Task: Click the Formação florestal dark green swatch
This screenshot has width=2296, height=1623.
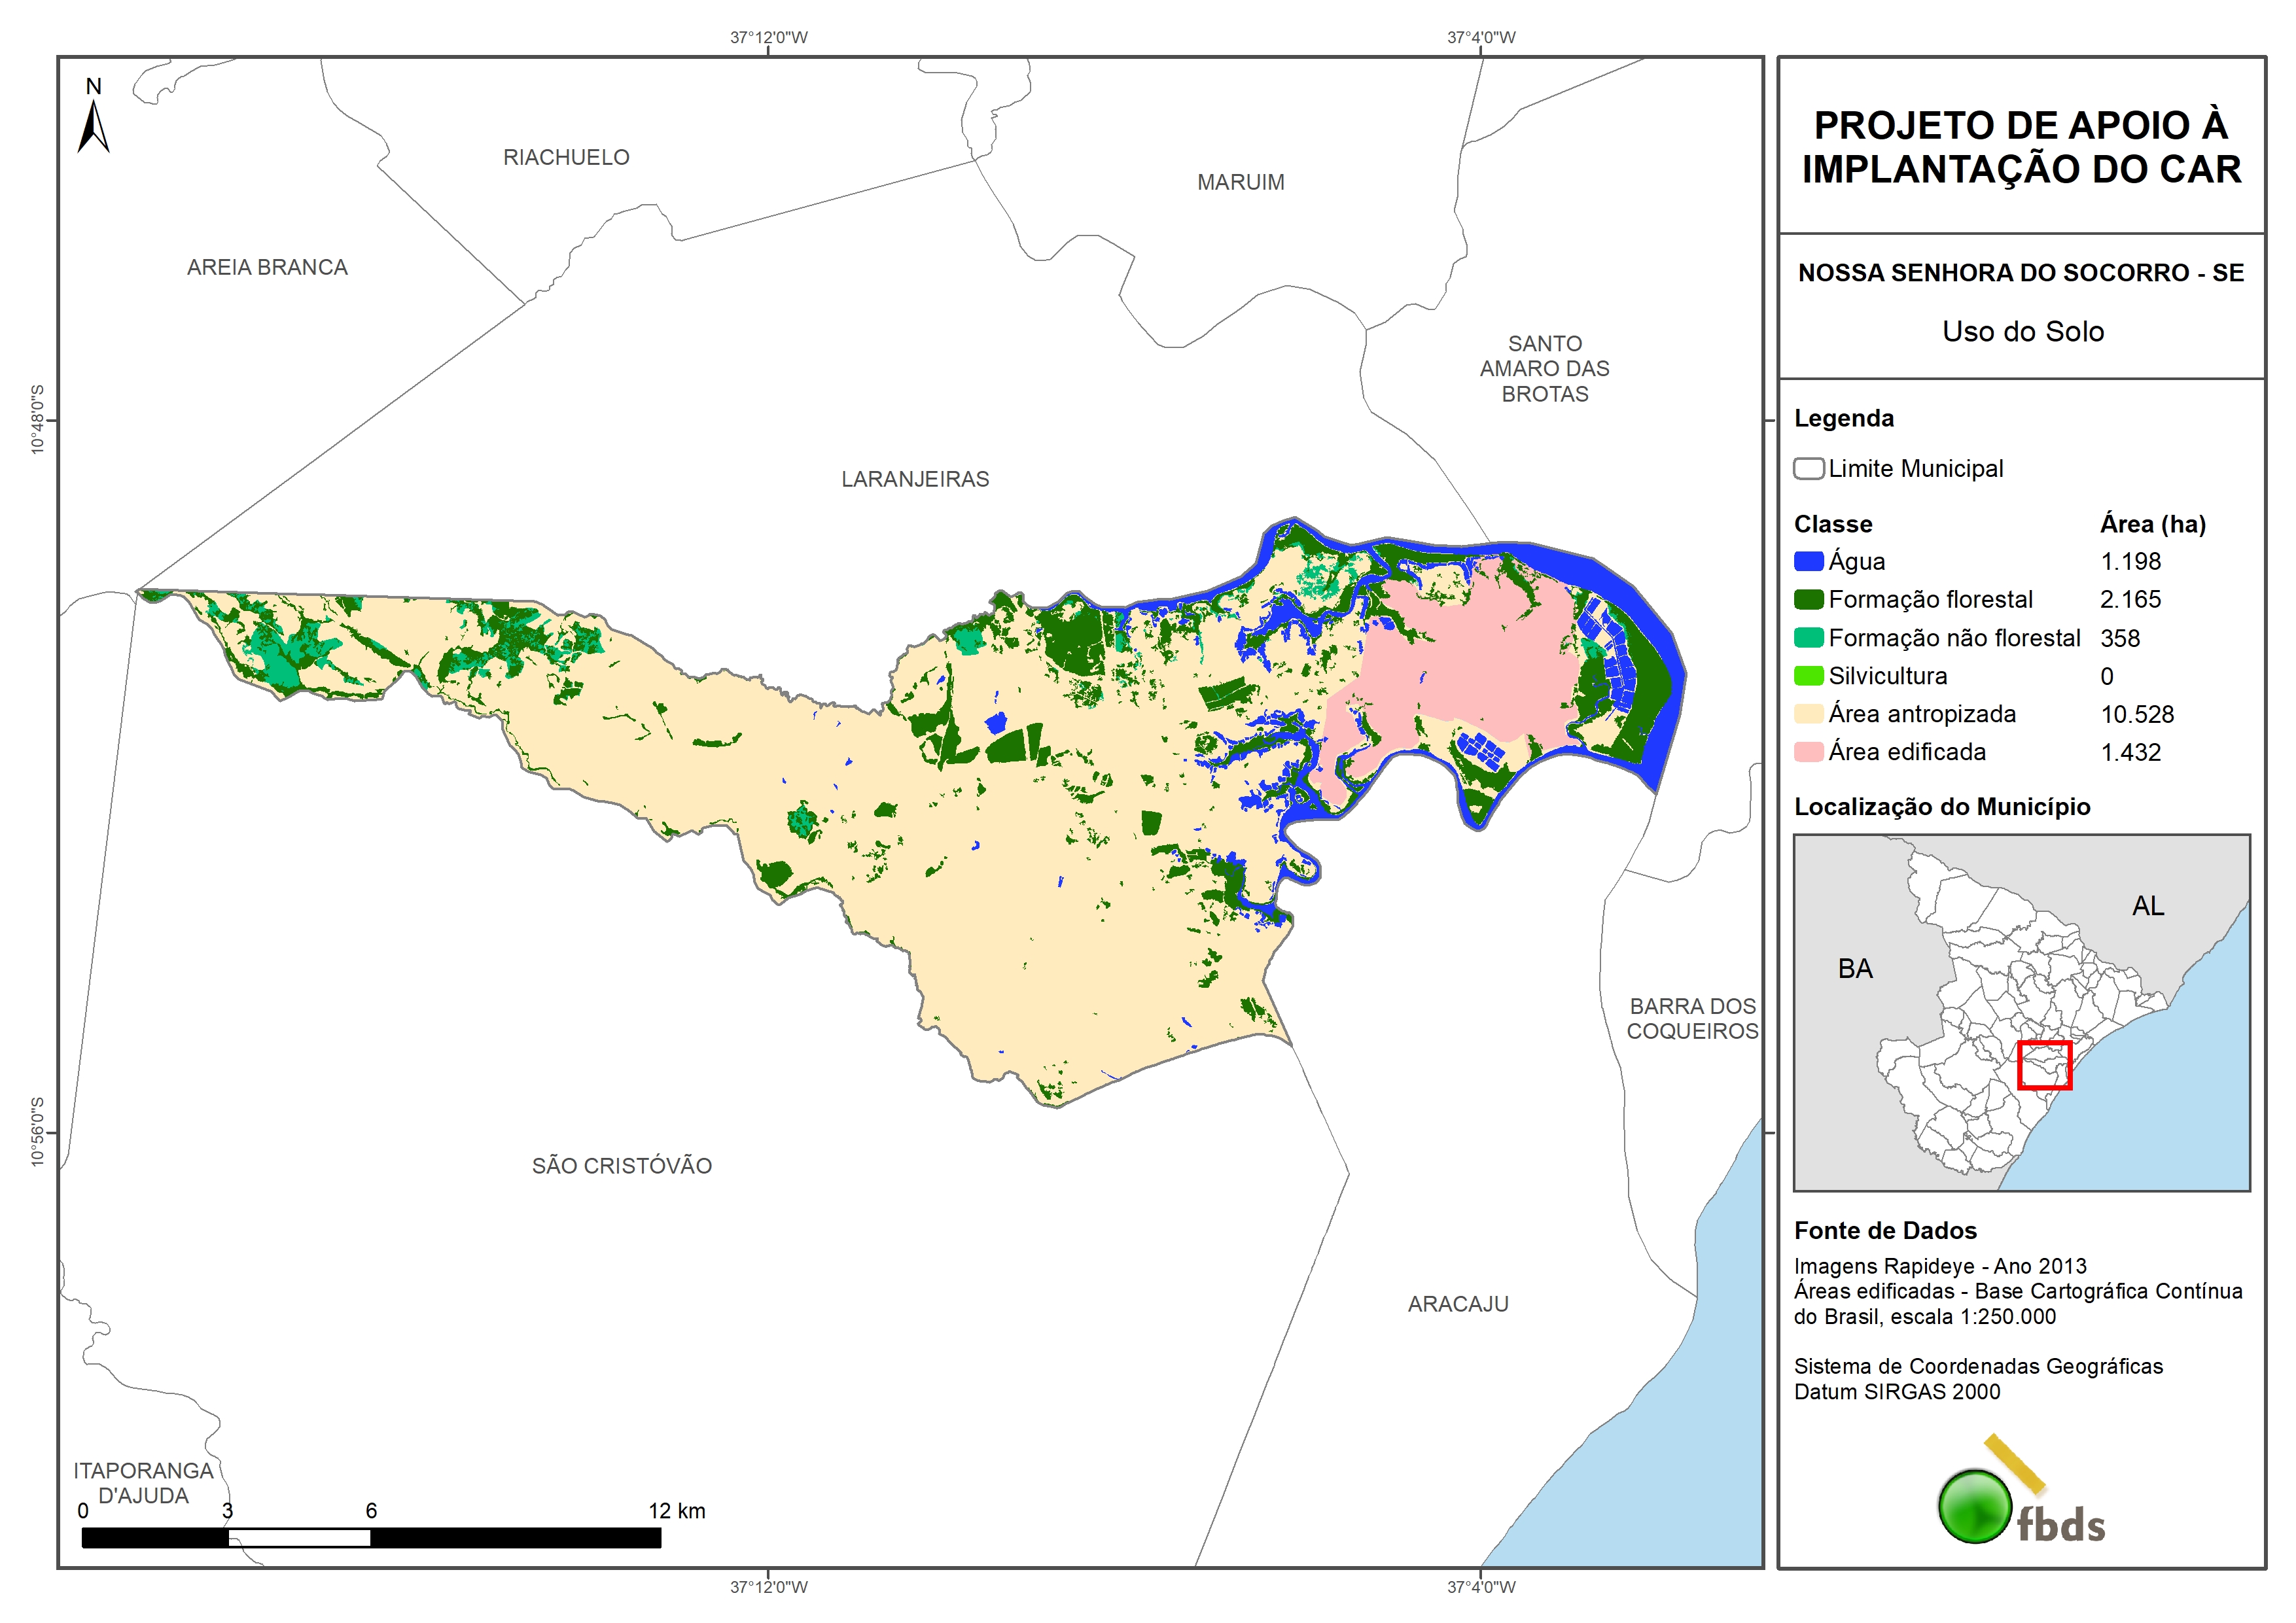Action: pos(1808,600)
